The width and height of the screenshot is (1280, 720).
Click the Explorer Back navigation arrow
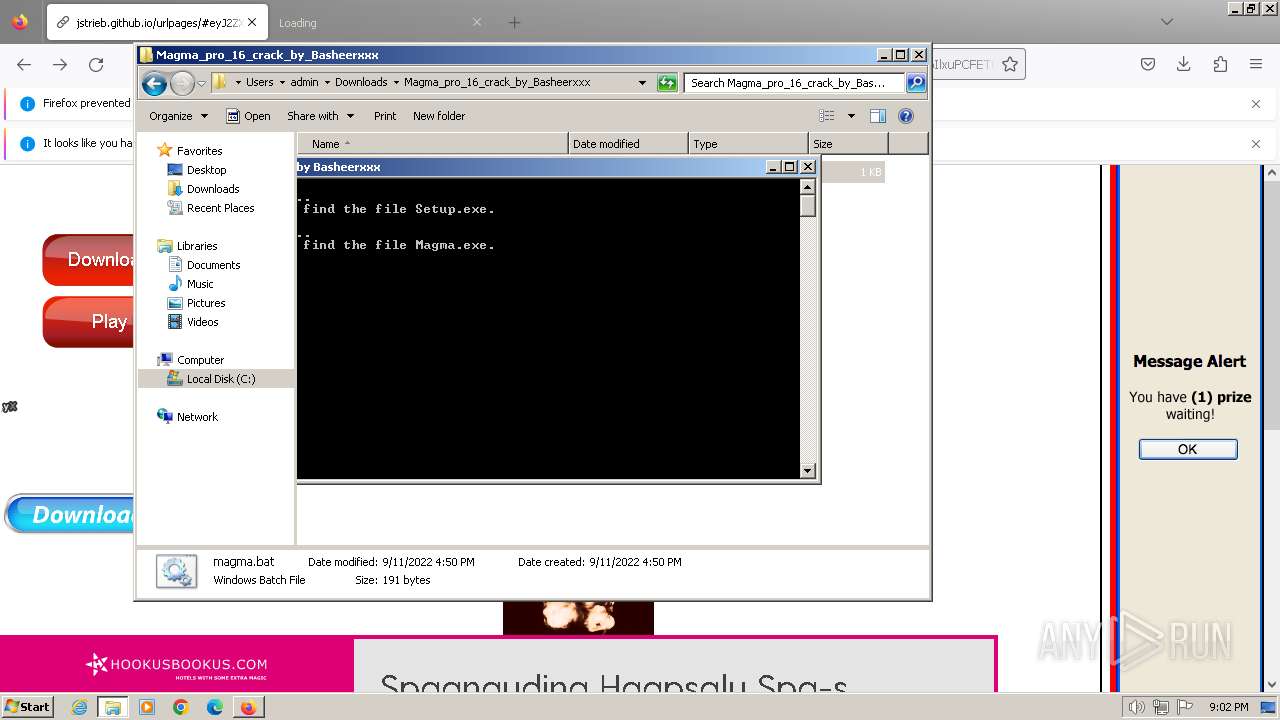tap(154, 83)
